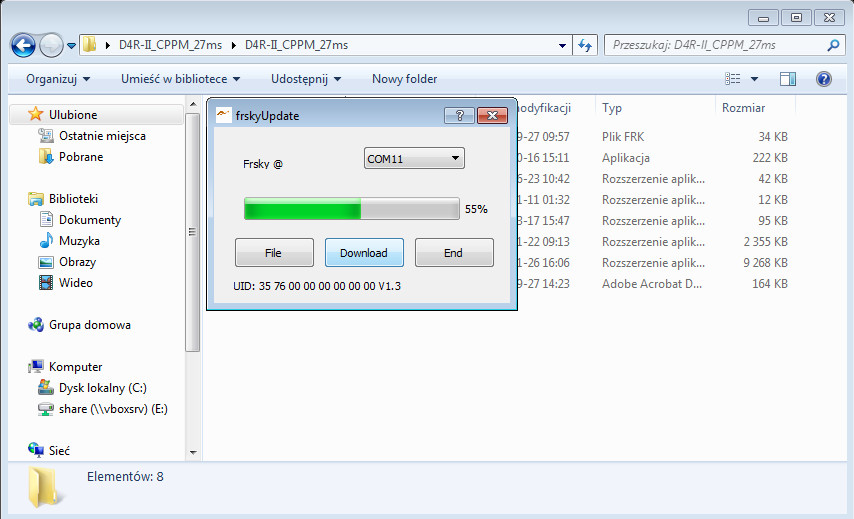Select the Adobe Acrobat document row
This screenshot has width=854, height=519.
(x=652, y=284)
